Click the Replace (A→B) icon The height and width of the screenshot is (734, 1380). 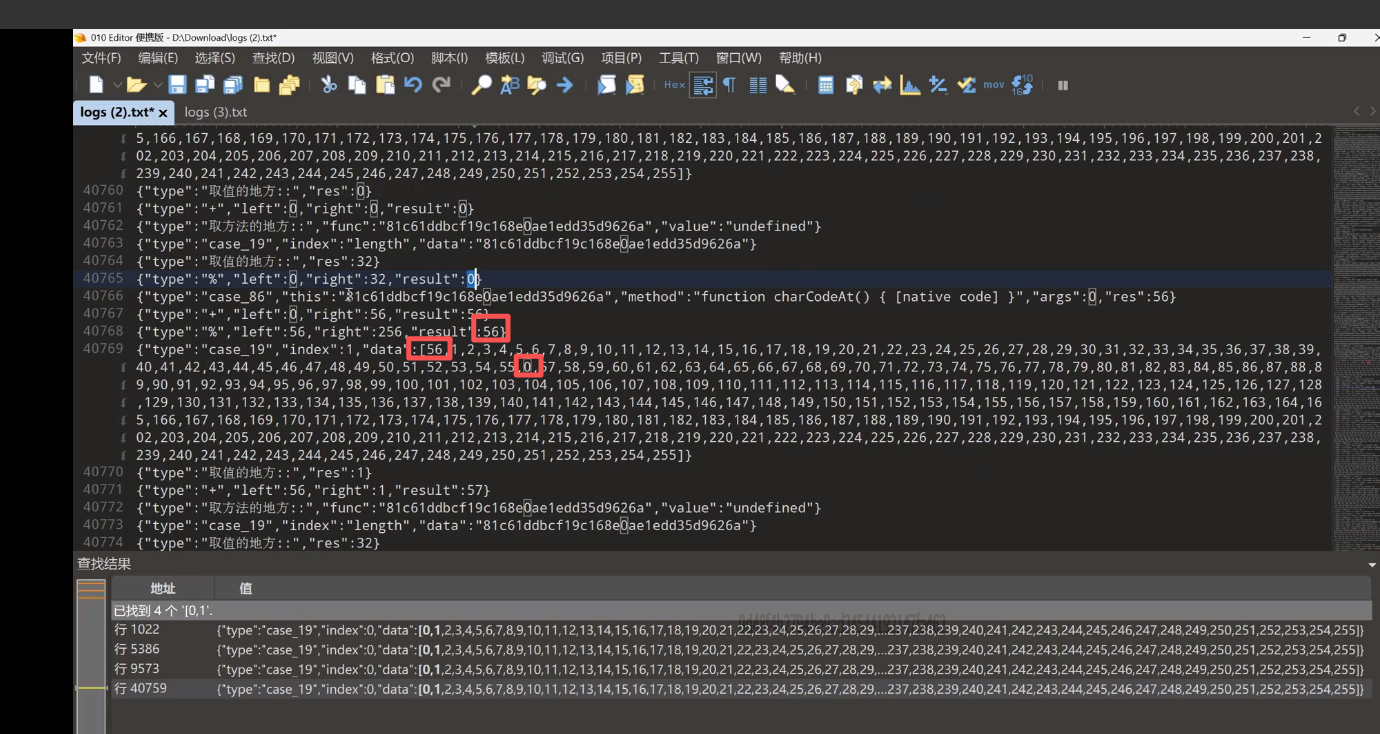[509, 85]
